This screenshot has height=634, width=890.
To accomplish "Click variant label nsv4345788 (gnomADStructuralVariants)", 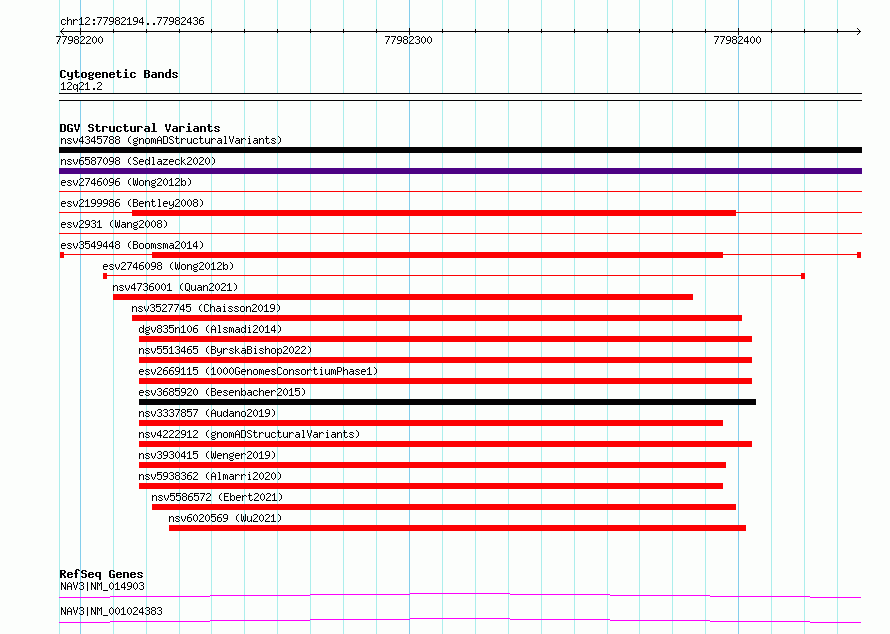I will (x=171, y=140).
